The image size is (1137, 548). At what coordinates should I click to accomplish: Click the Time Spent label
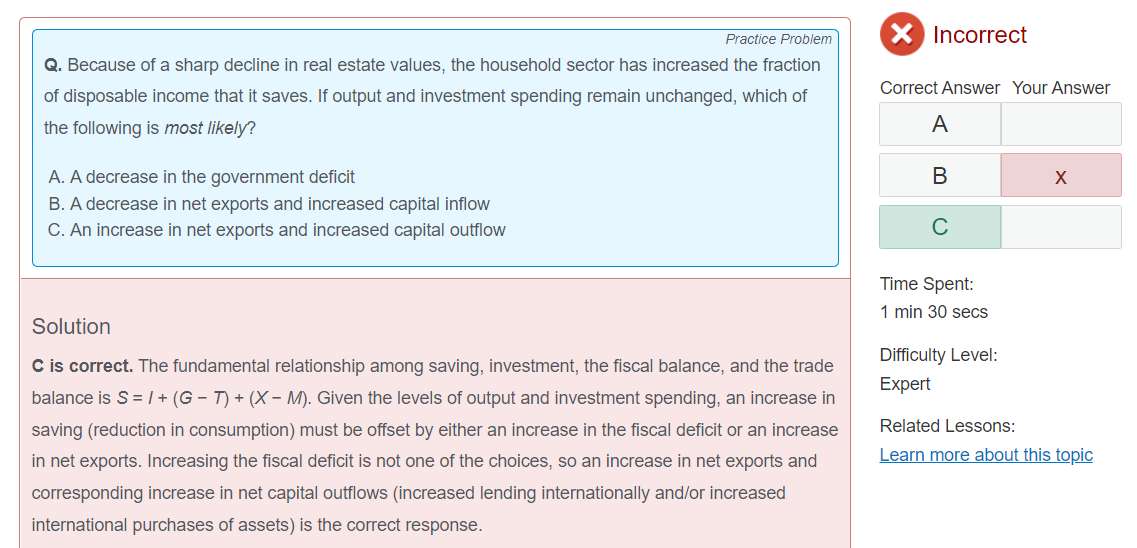point(926,284)
